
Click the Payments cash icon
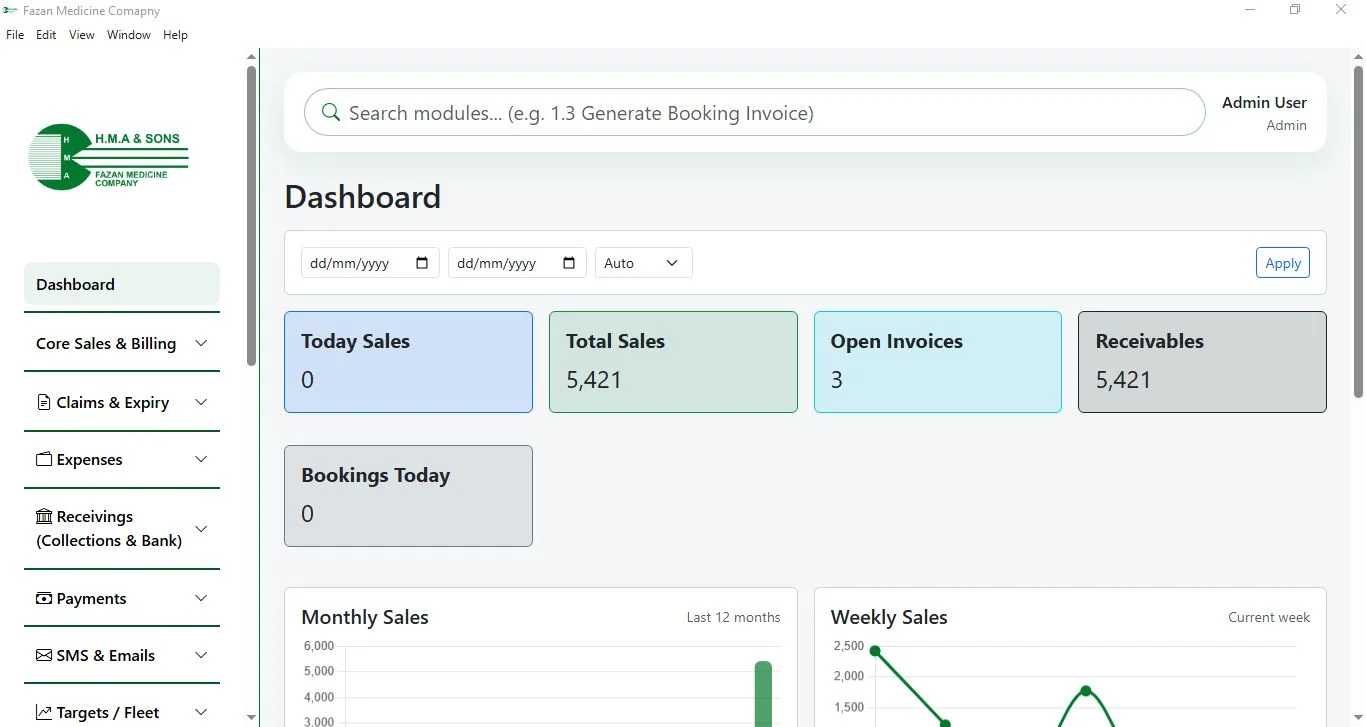[44, 598]
